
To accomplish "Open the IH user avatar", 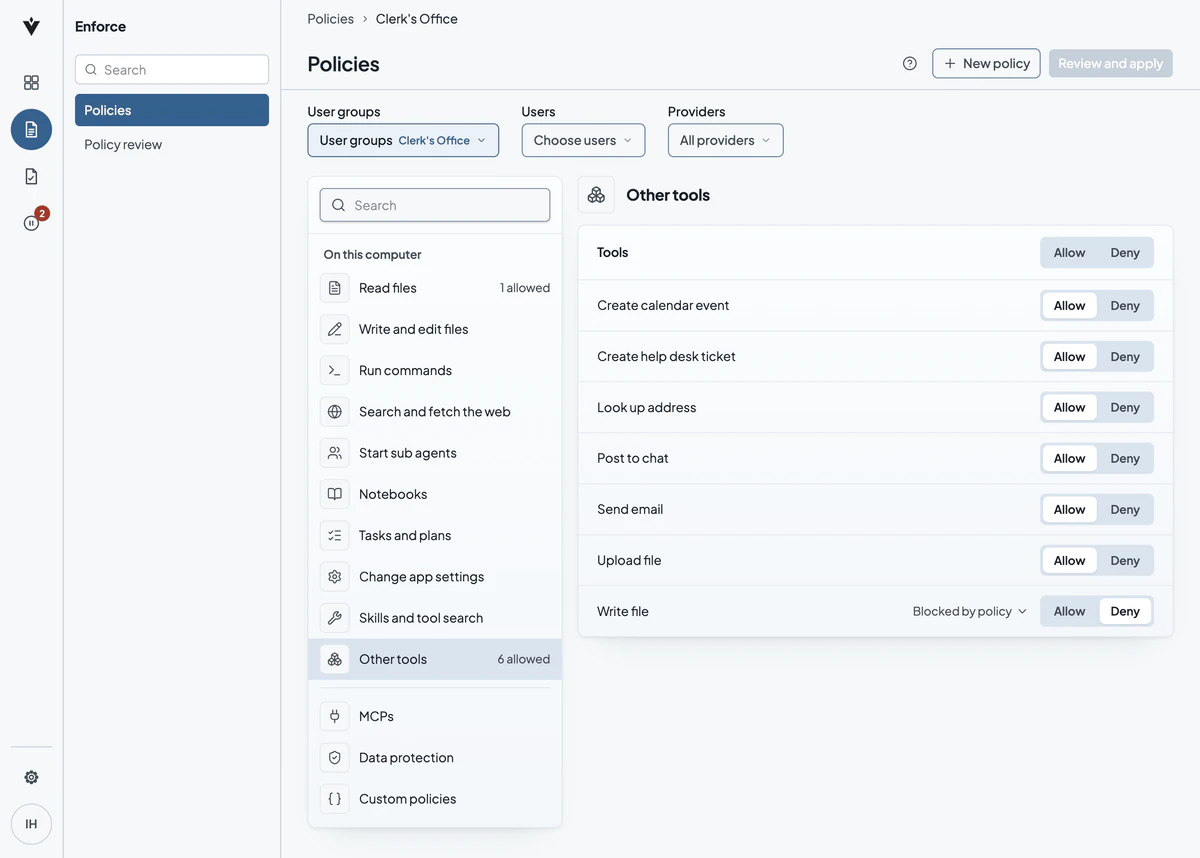I will click(x=31, y=824).
